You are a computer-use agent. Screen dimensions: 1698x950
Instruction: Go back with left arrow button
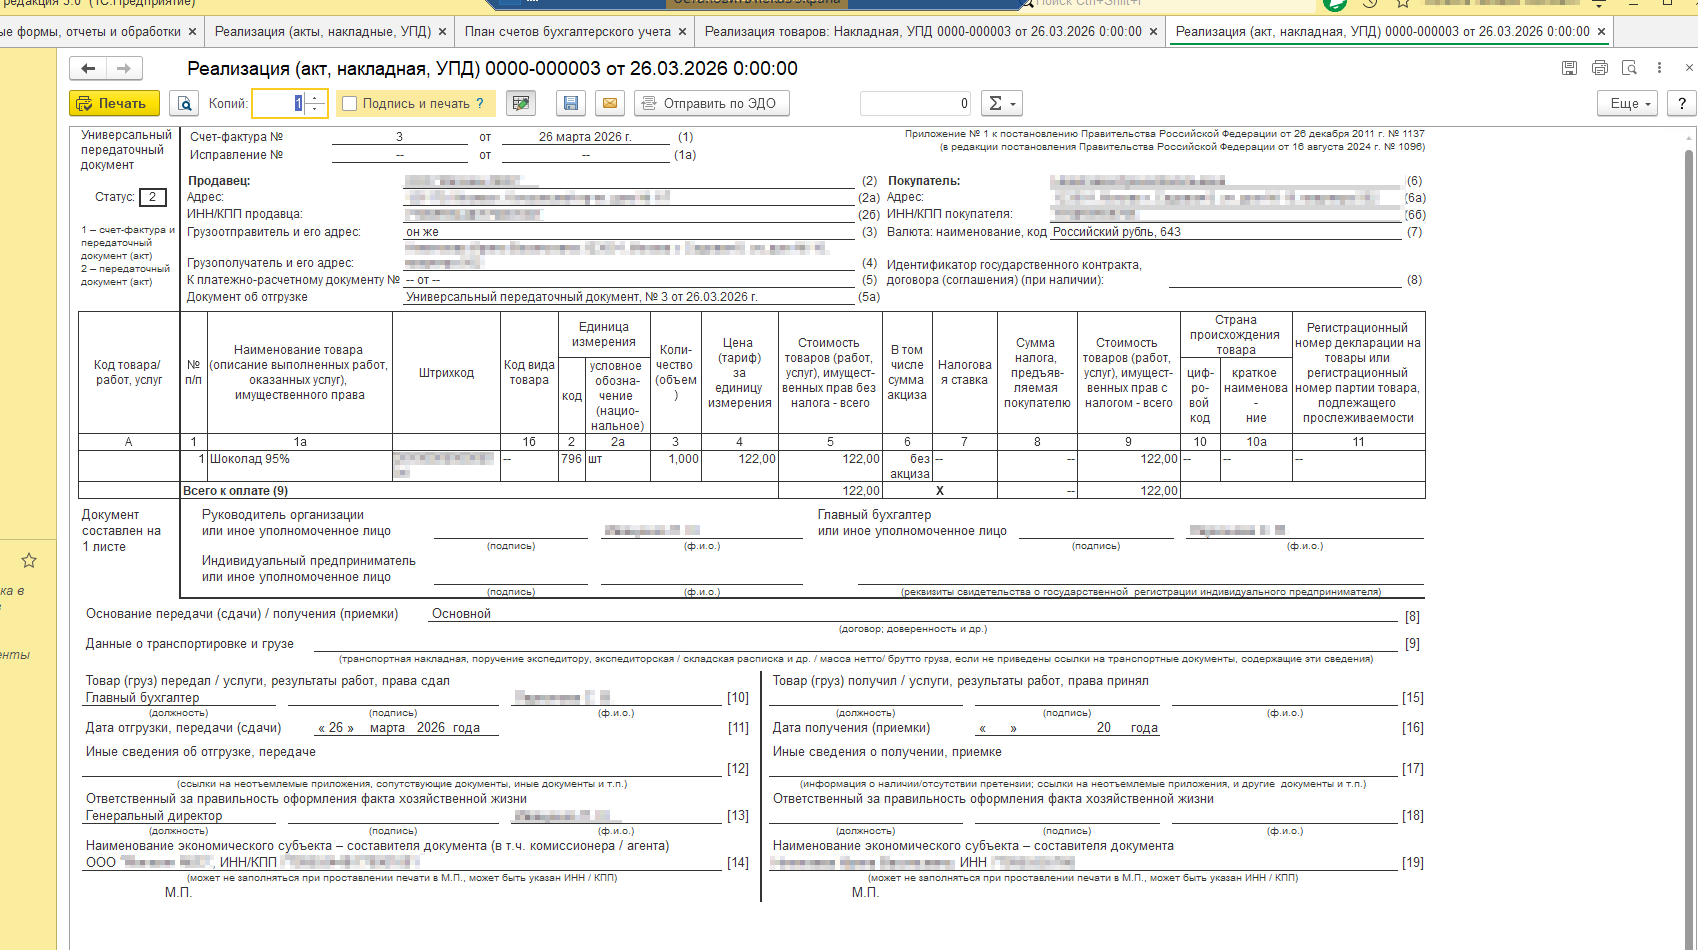point(88,68)
